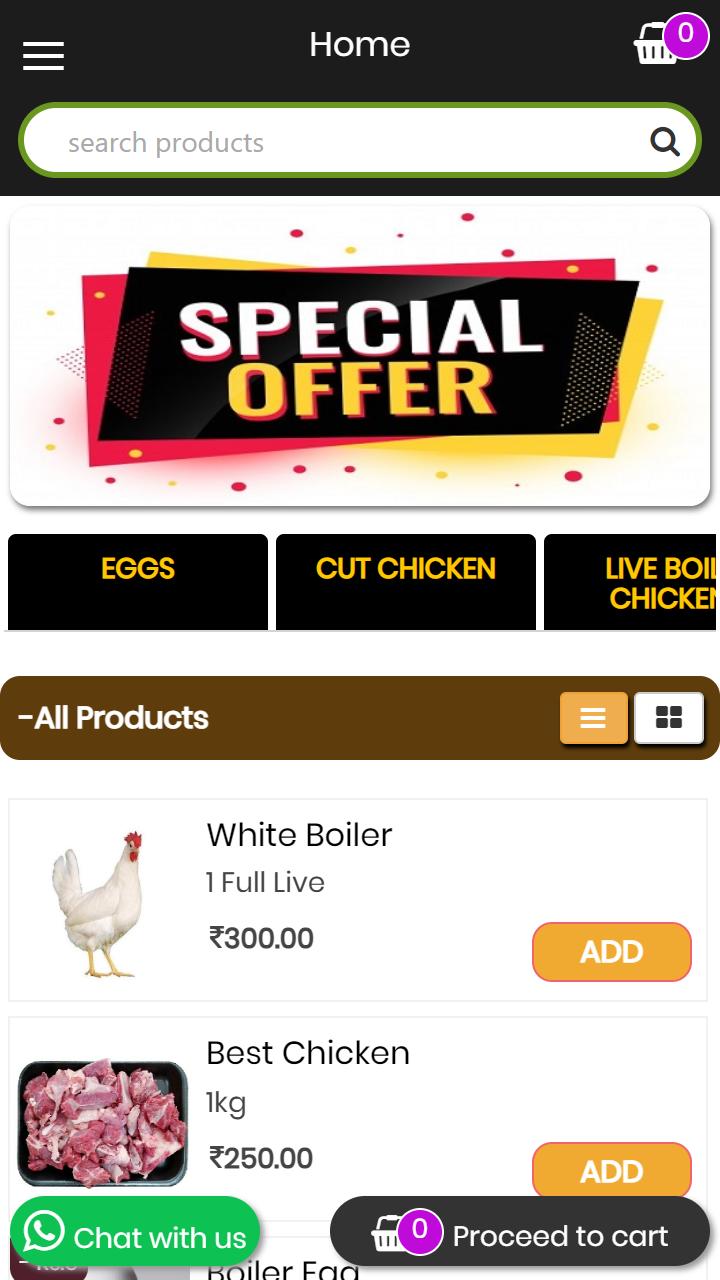View the Best Chicken product image
720x1280 pixels.
[x=102, y=1123]
